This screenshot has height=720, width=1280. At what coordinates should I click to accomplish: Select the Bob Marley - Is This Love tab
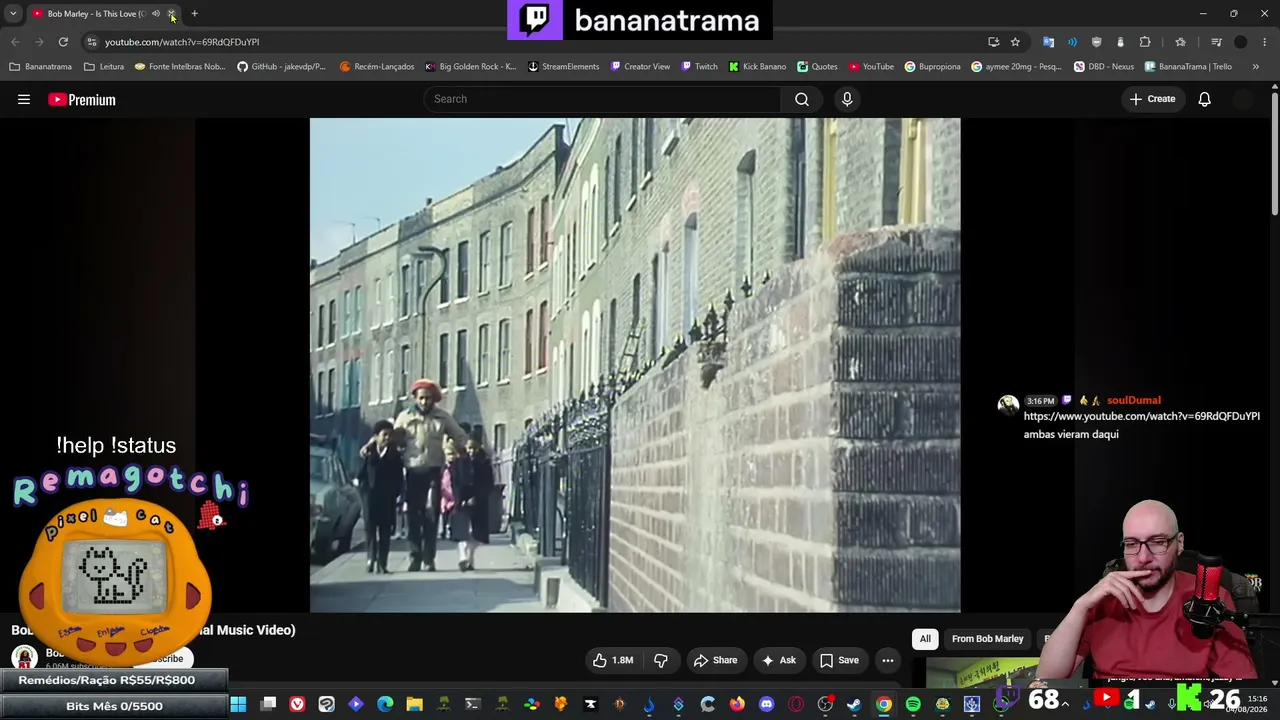click(95, 14)
